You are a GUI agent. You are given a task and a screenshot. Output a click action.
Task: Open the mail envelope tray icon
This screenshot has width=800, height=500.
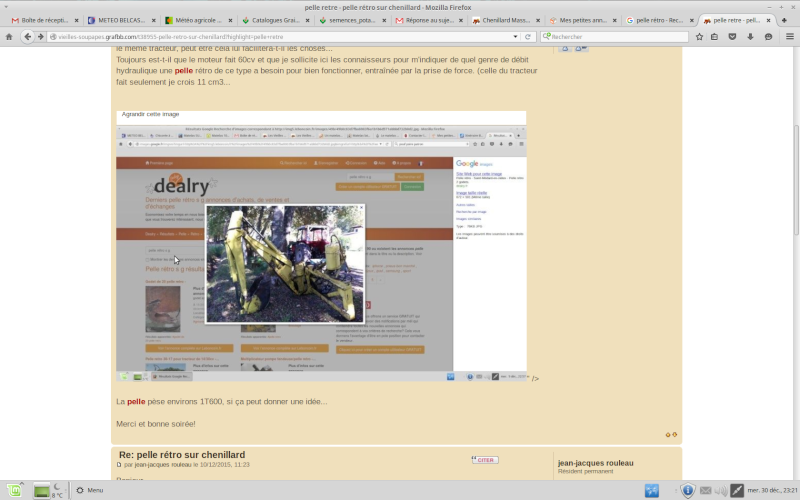pos(706,490)
